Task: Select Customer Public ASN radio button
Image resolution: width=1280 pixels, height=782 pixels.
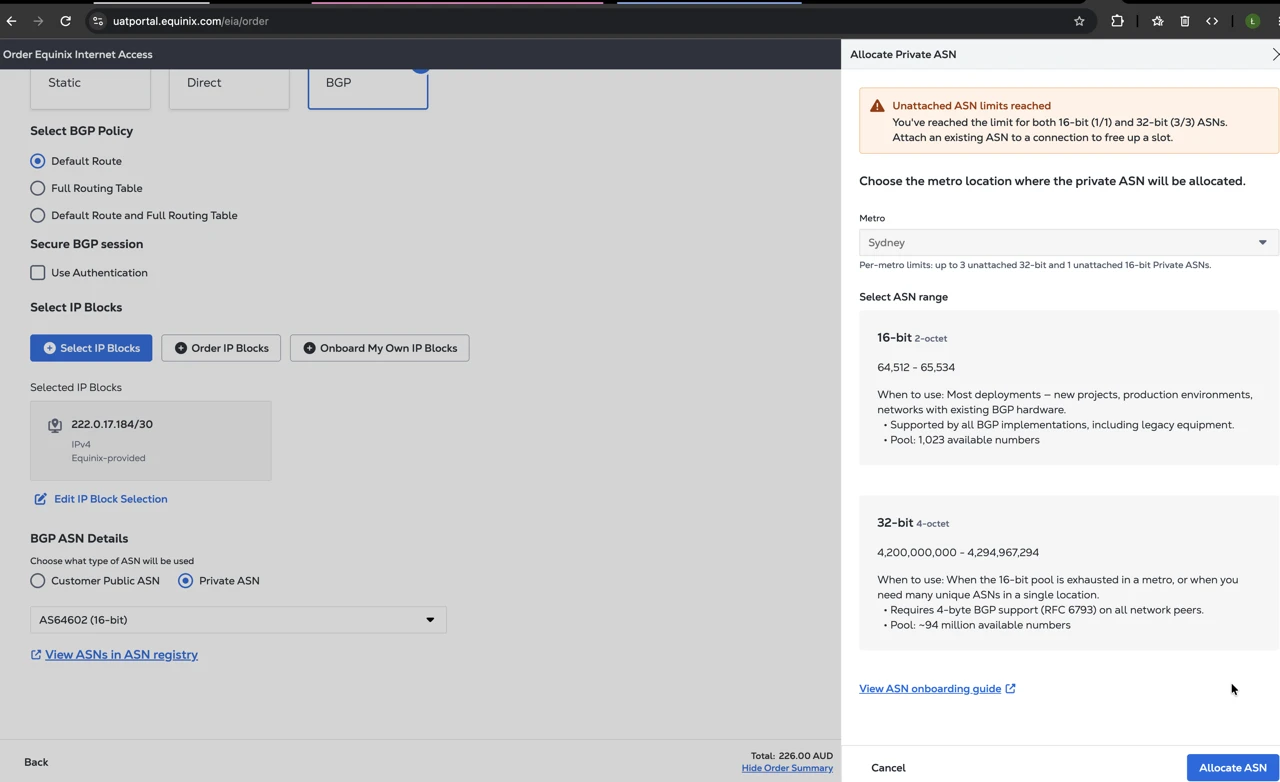Action: [x=38, y=581]
